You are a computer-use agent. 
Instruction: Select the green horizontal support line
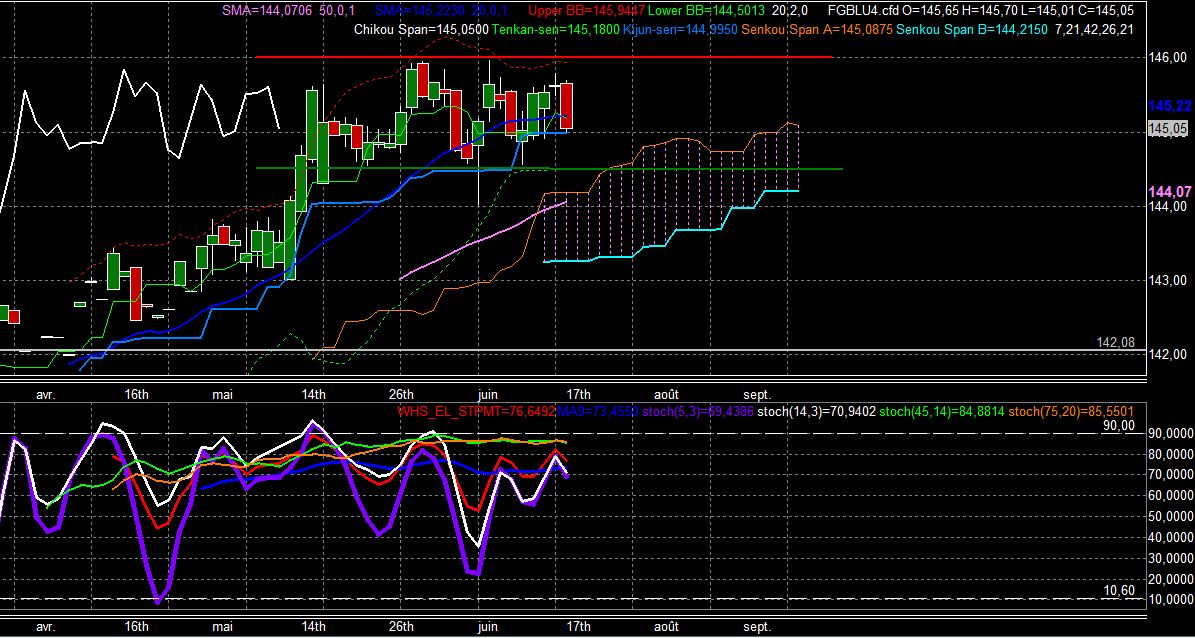click(549, 168)
